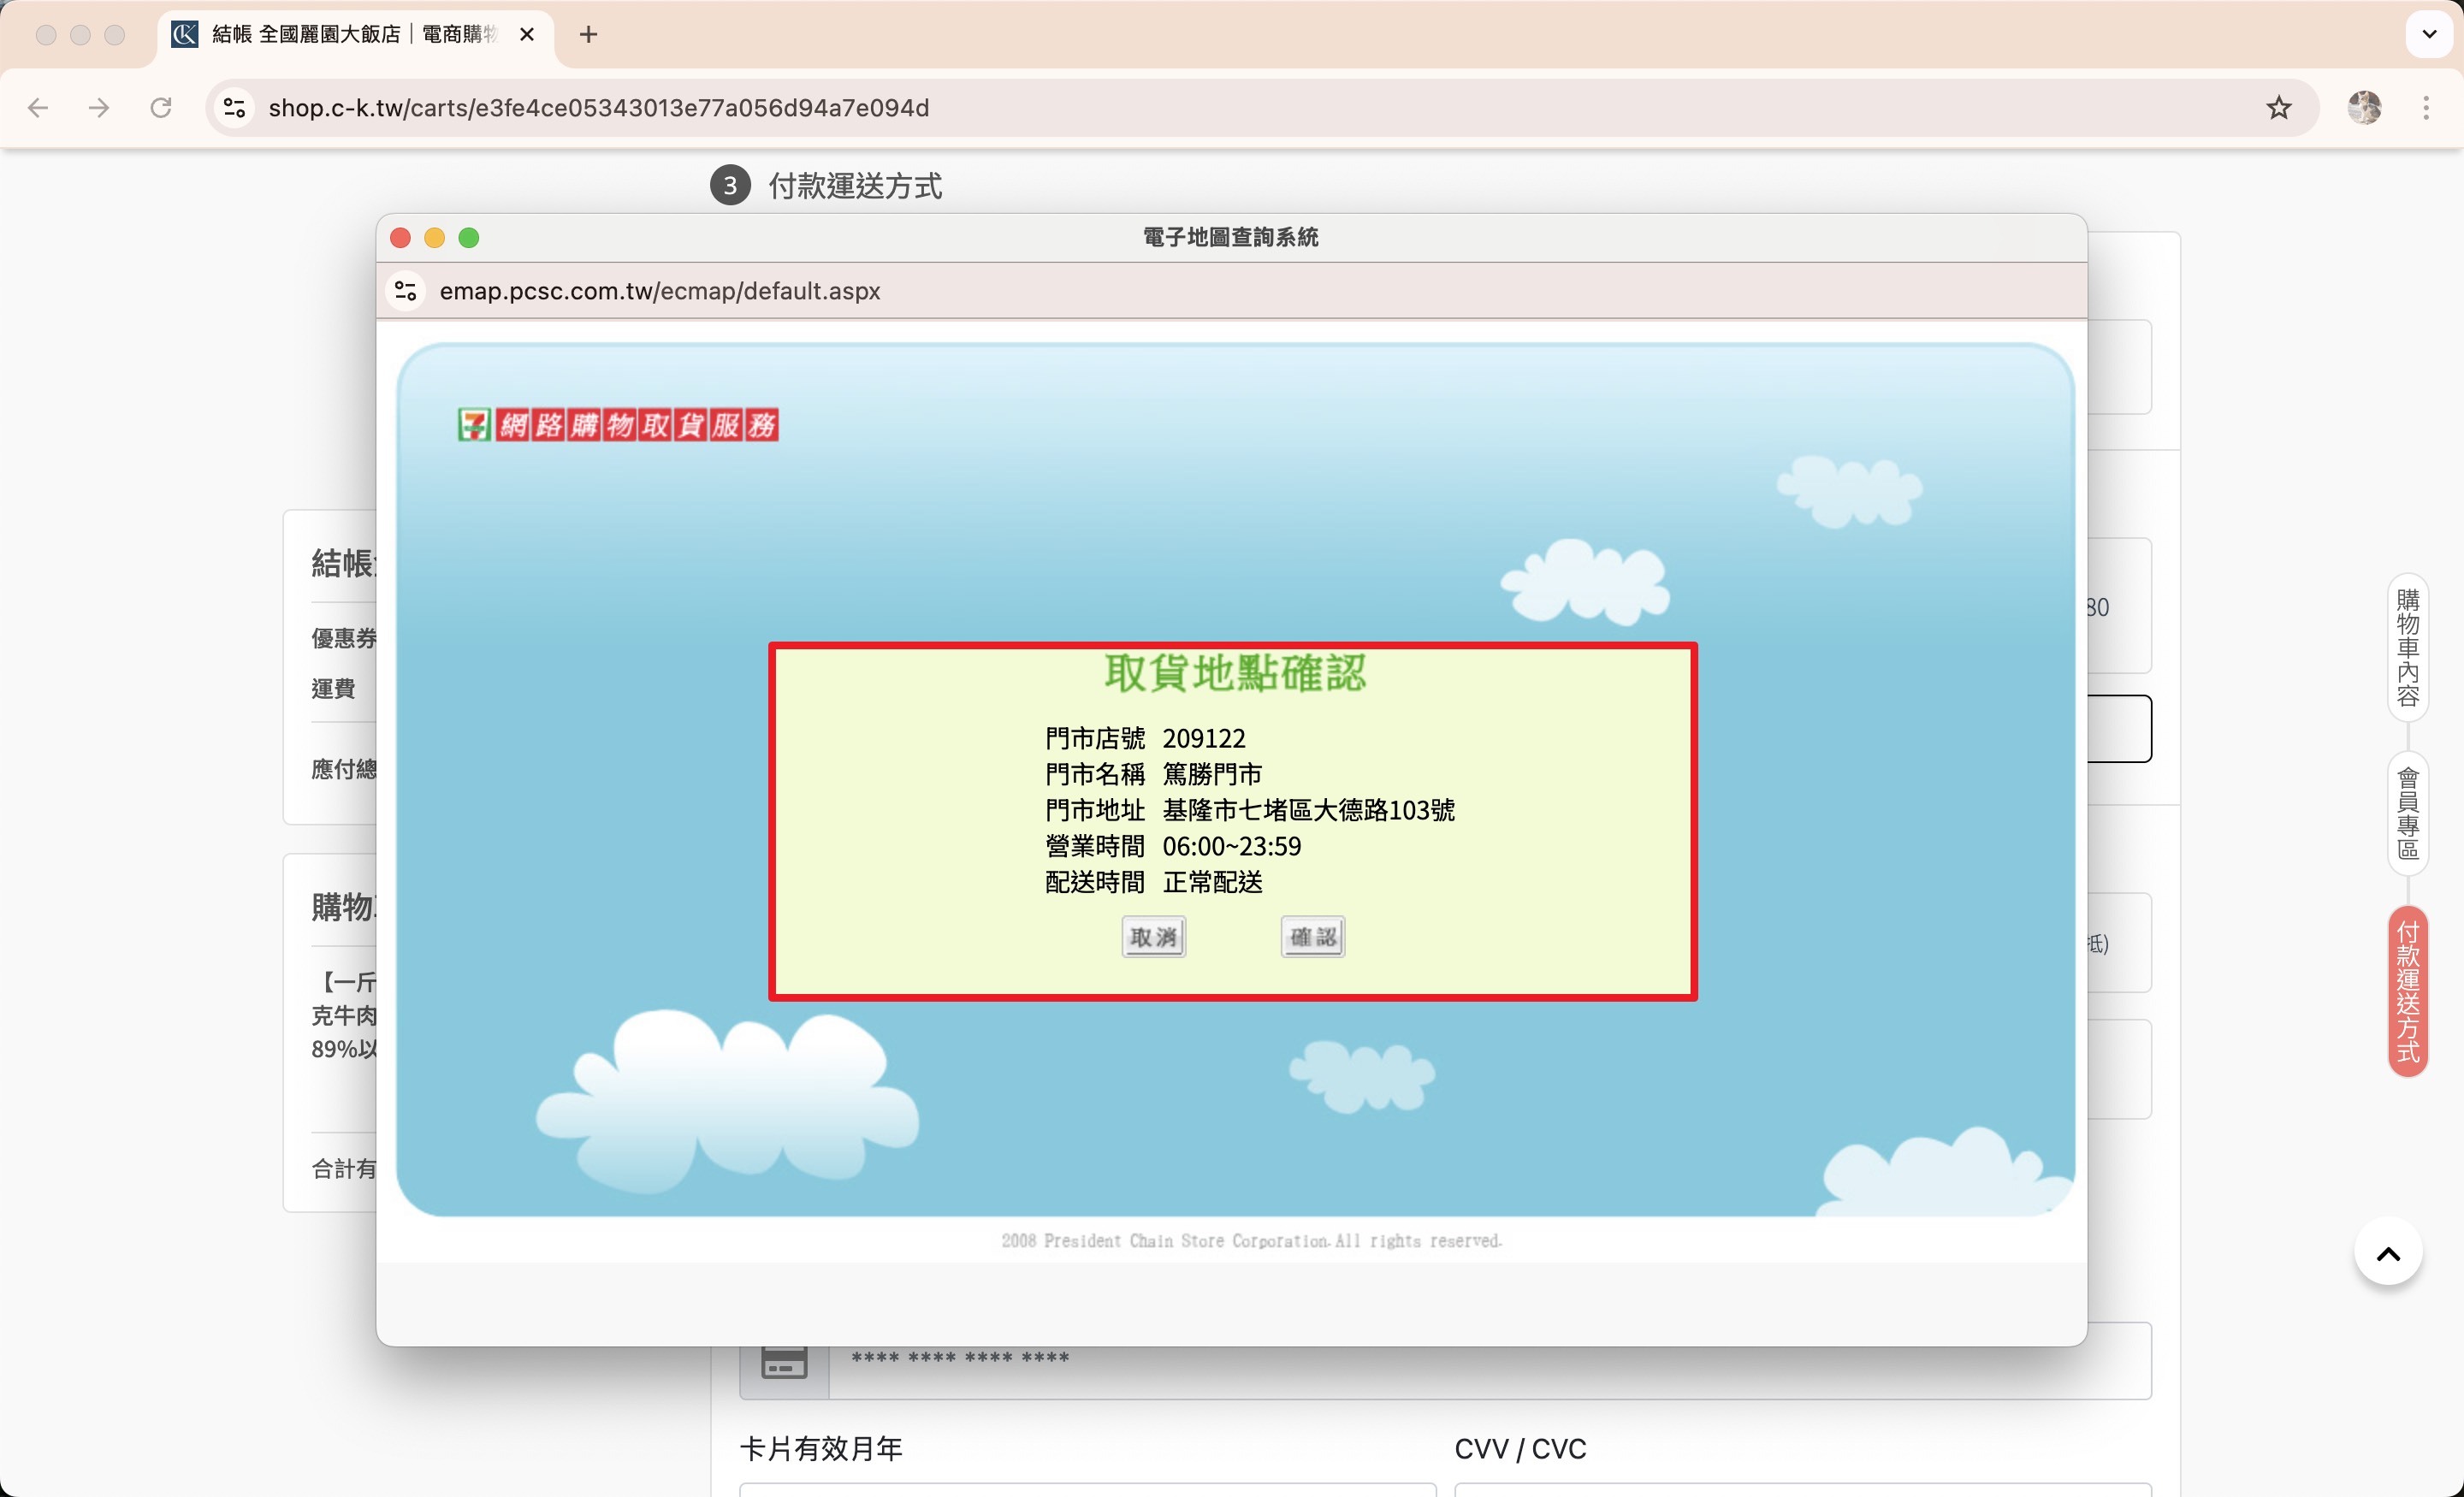Image resolution: width=2464 pixels, height=1497 pixels.
Task: Go forward in main browser
Action: pos(99,108)
